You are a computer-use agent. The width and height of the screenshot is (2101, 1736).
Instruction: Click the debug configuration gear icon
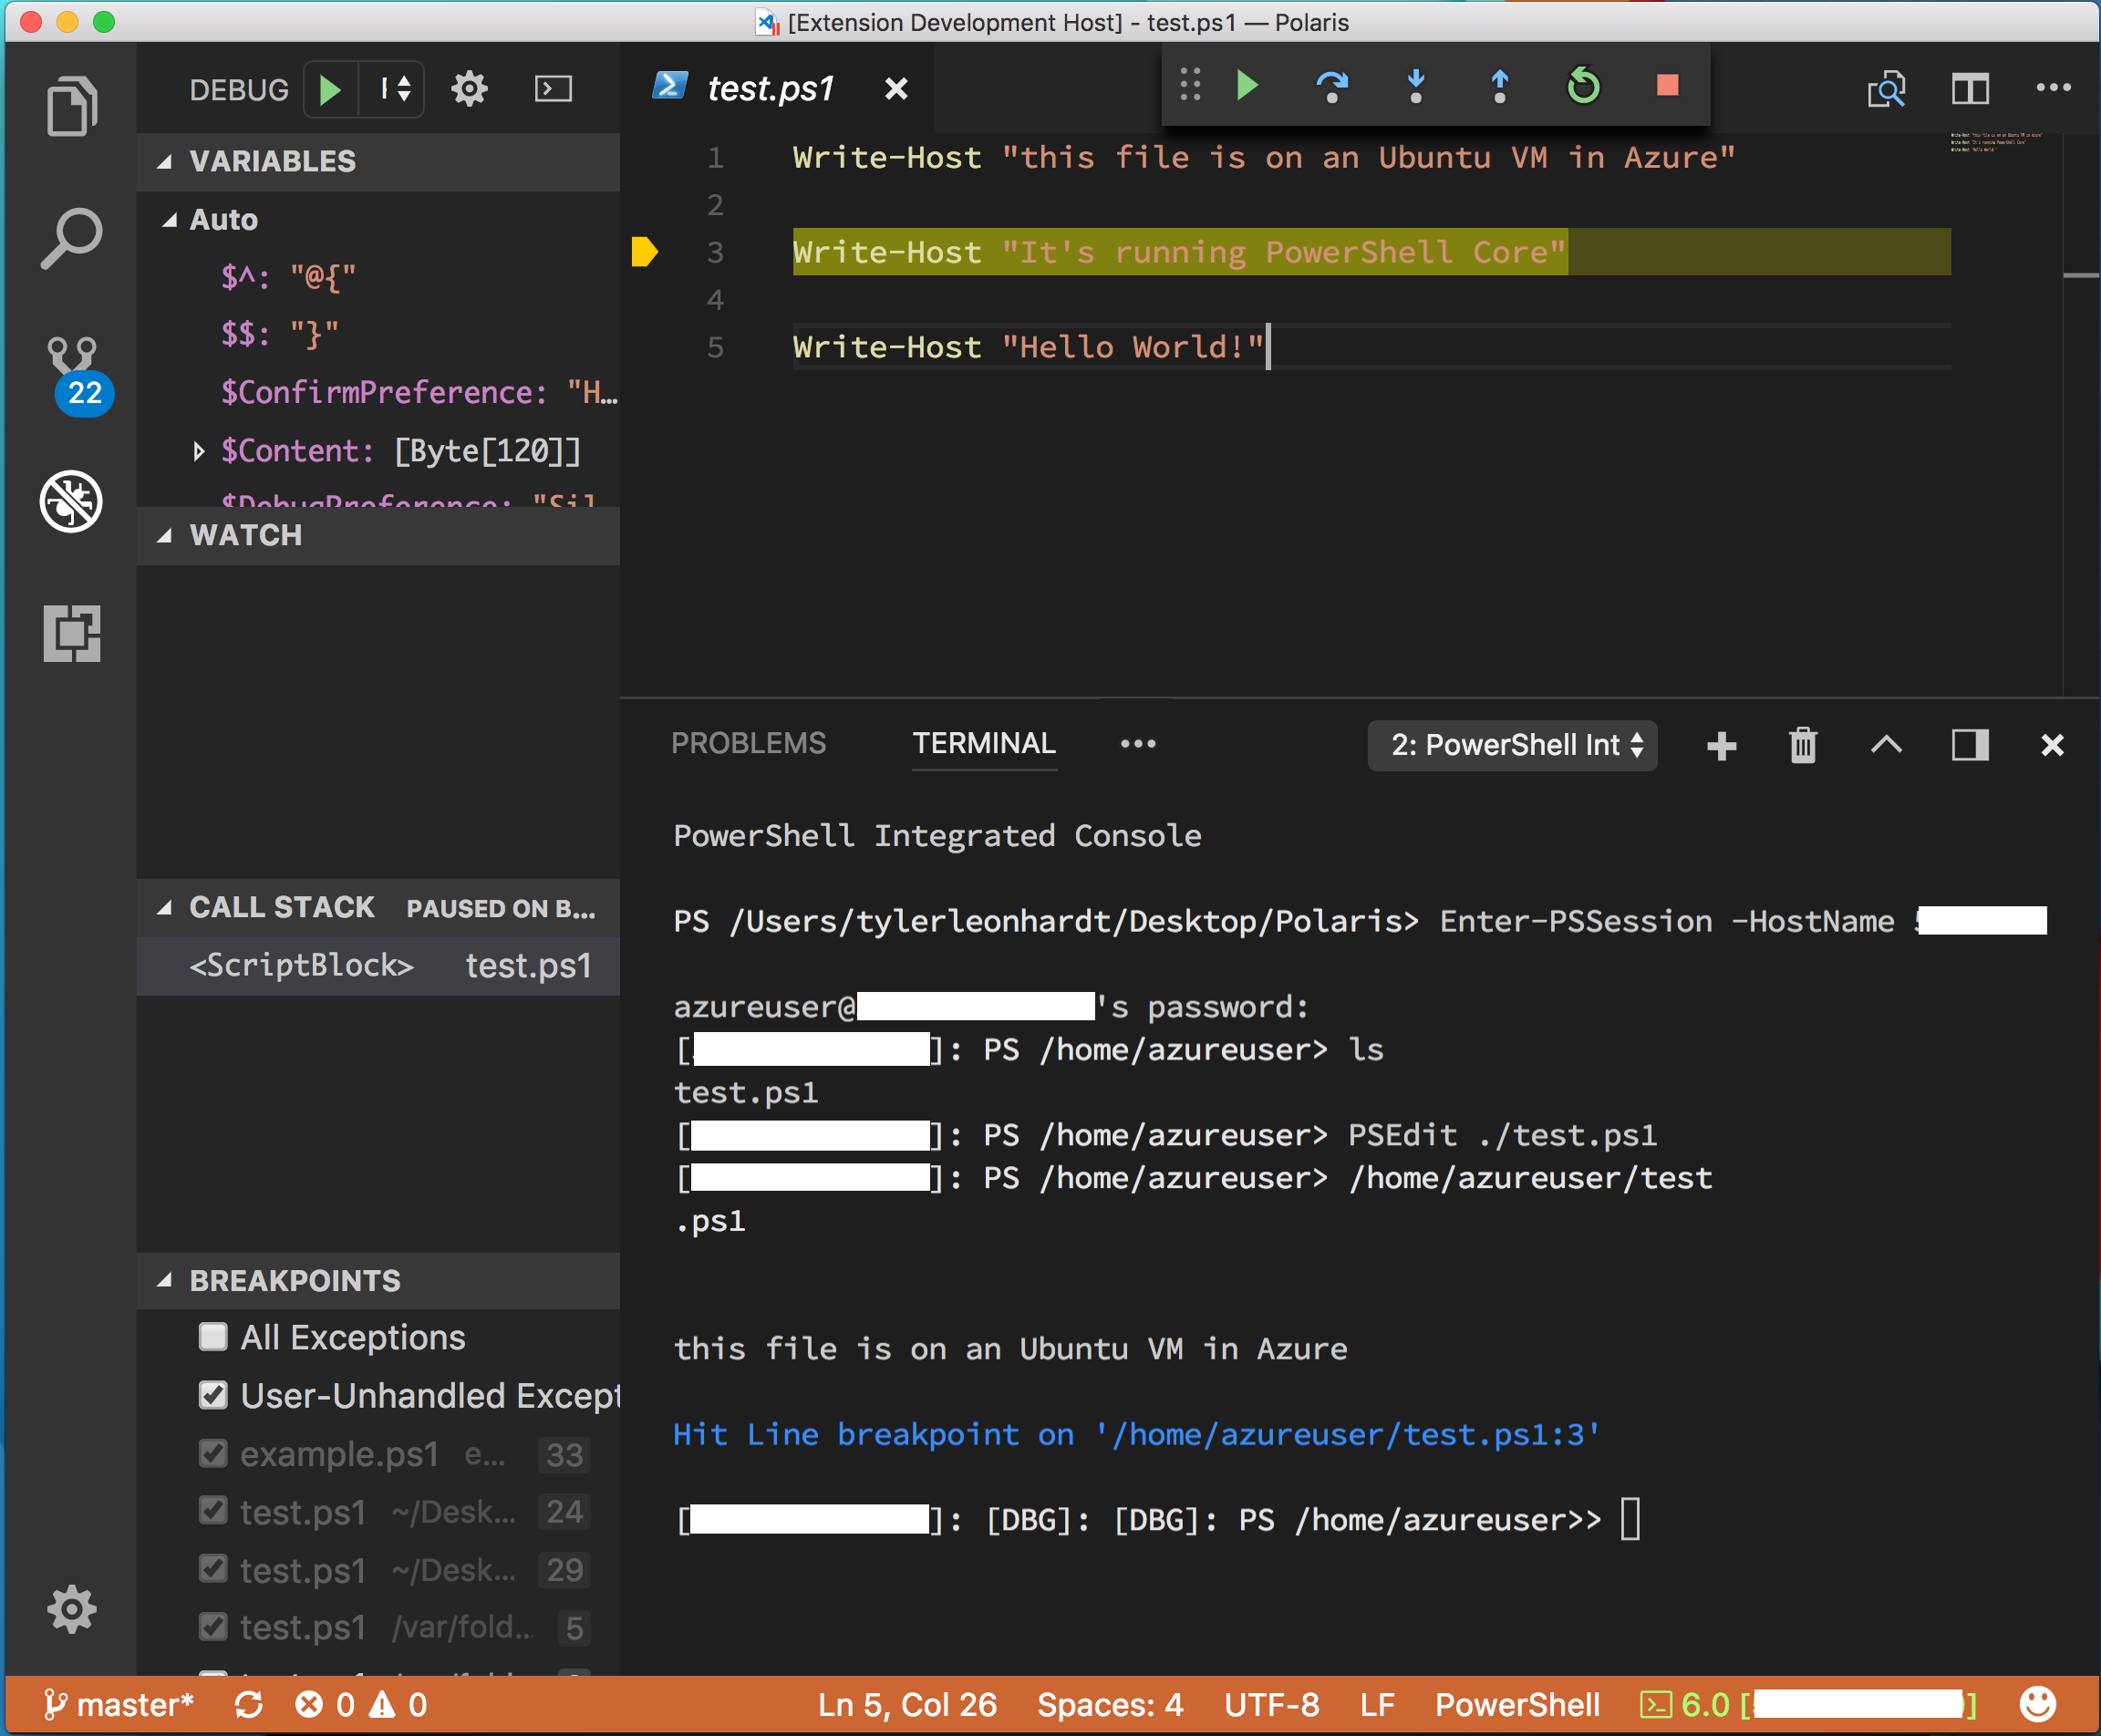[x=470, y=88]
